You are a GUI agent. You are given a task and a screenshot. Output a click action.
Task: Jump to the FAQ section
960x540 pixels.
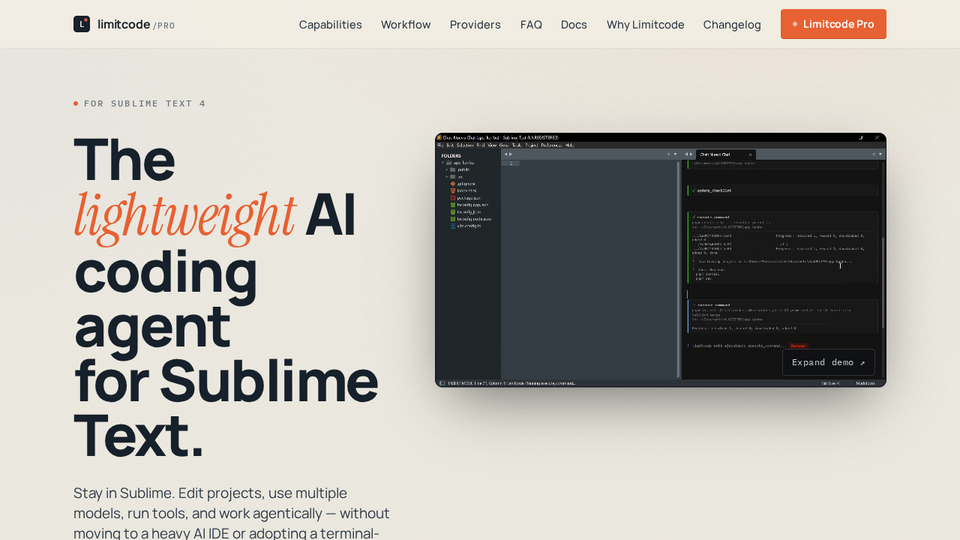click(x=531, y=24)
